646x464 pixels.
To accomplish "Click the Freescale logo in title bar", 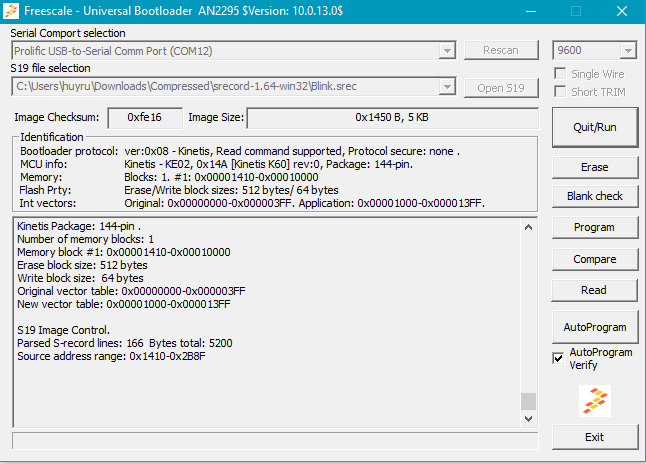I will click(x=11, y=11).
